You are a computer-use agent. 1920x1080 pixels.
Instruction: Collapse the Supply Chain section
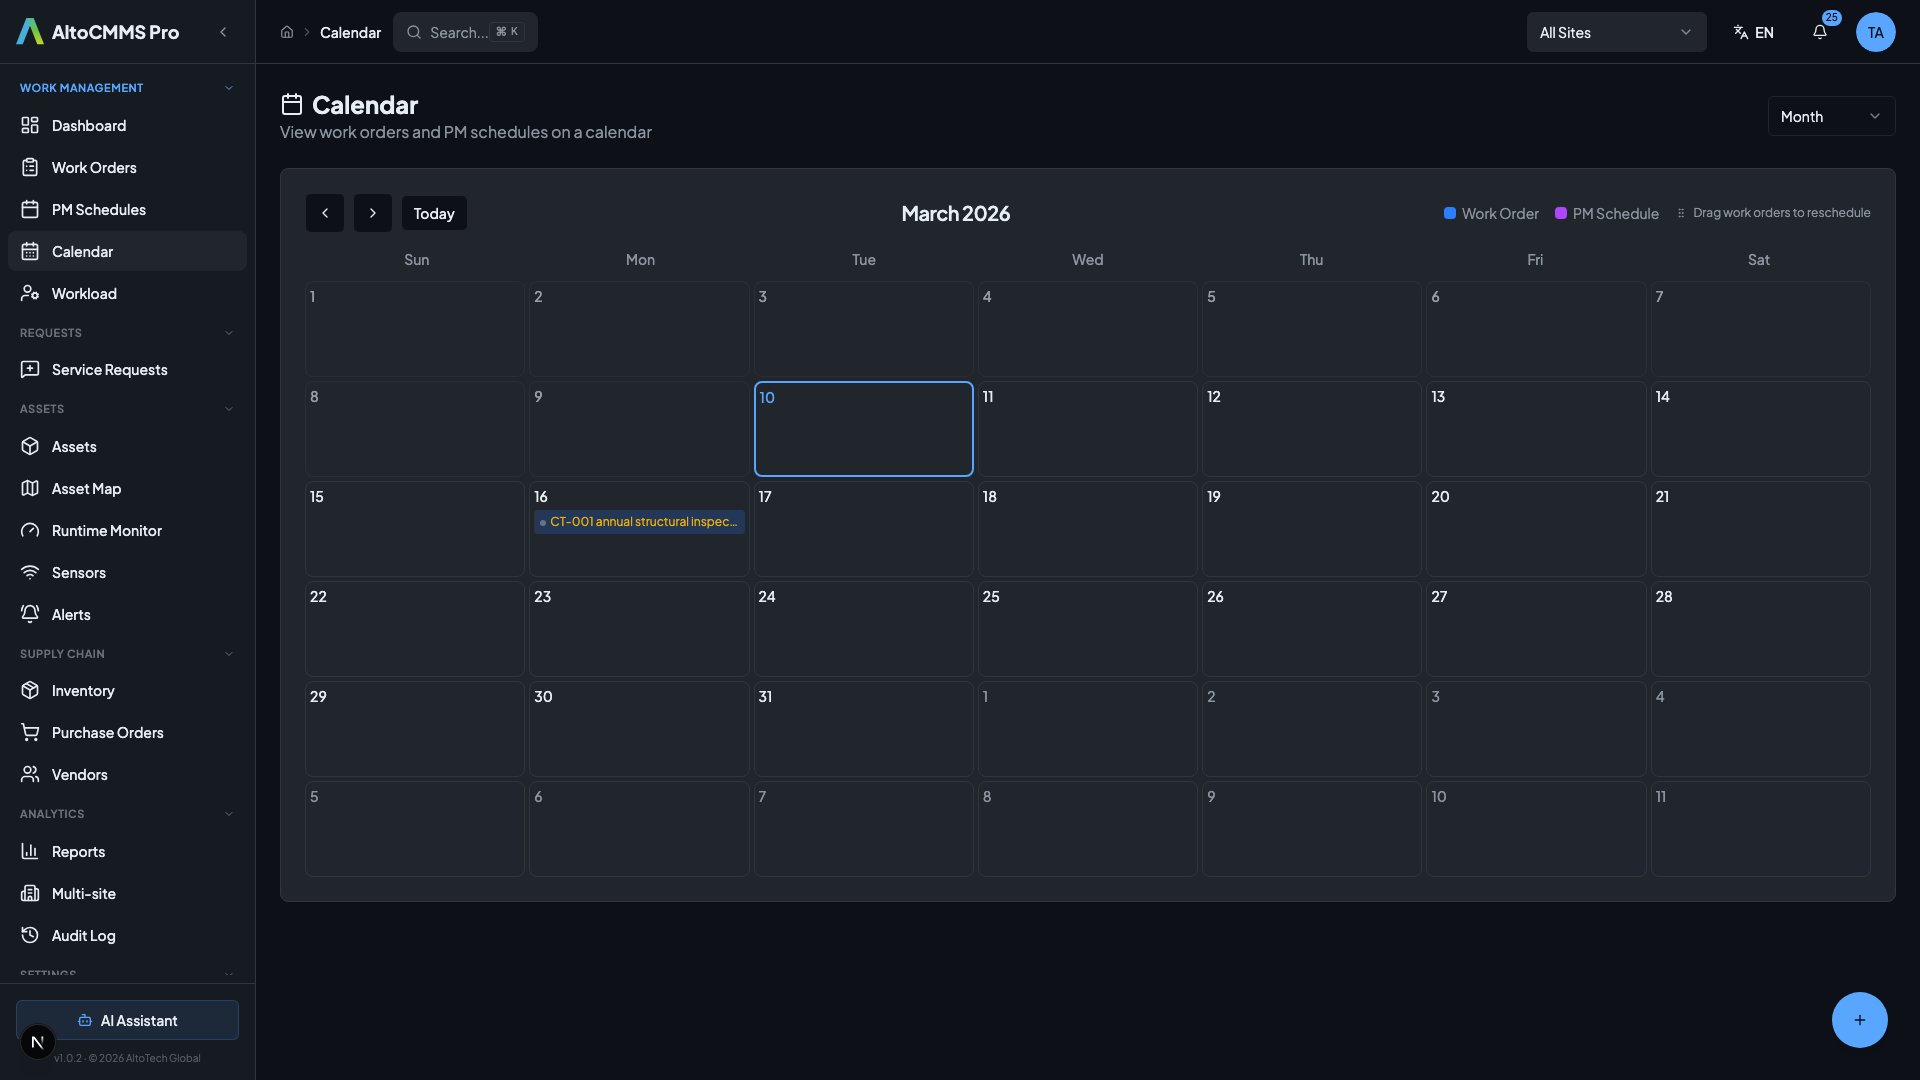pos(229,653)
